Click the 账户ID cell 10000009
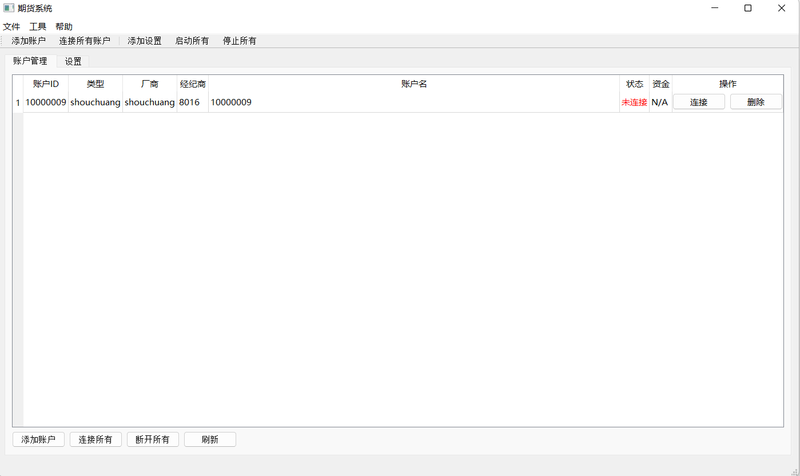800x476 pixels. [x=46, y=103]
